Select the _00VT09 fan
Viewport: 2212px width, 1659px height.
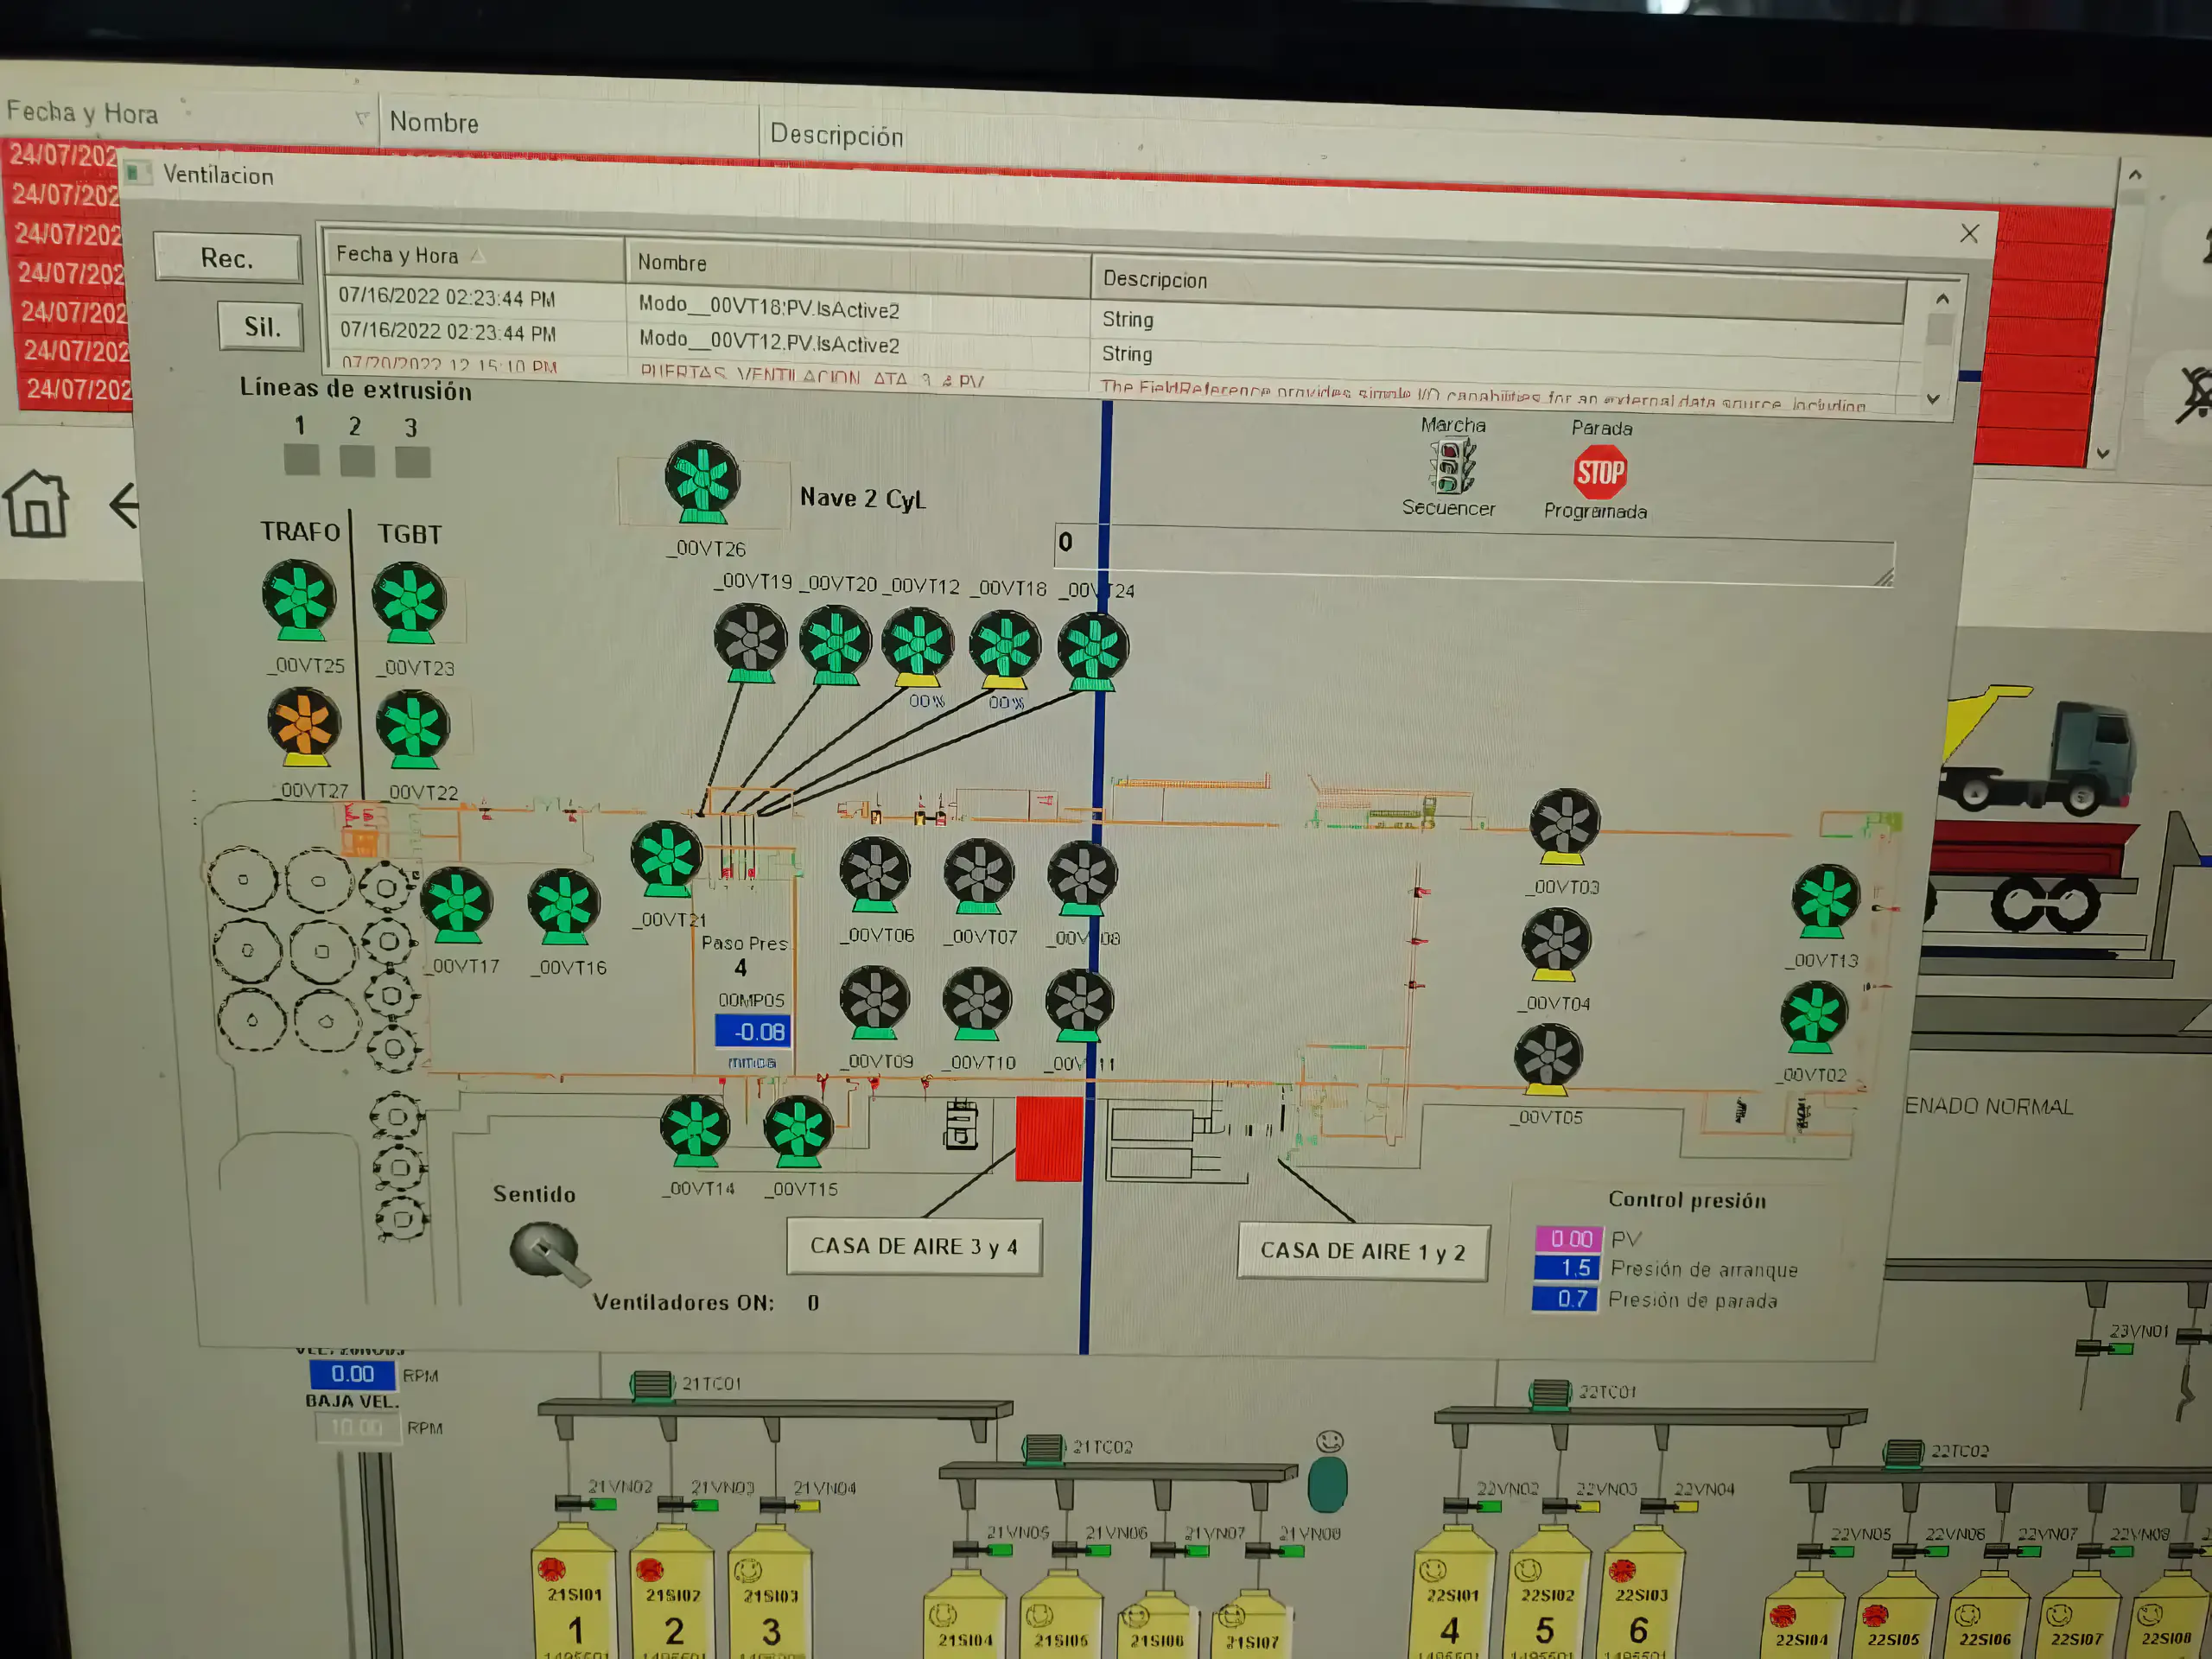click(874, 1003)
